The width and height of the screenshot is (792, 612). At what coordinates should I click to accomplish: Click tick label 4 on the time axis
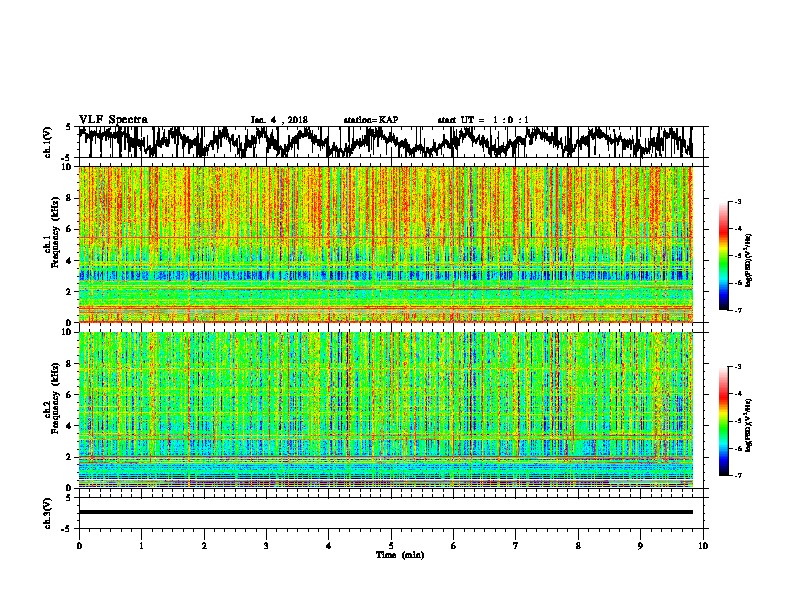(328, 546)
